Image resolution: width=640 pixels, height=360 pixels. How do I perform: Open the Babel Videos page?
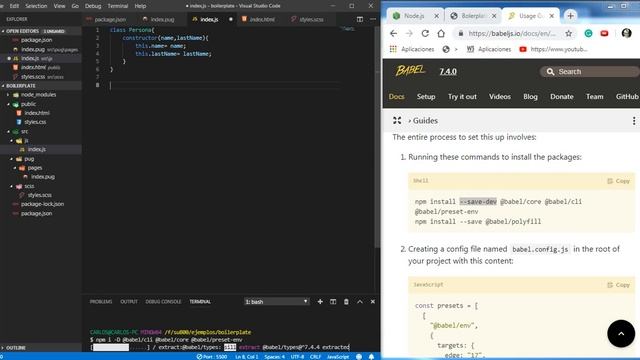point(500,97)
